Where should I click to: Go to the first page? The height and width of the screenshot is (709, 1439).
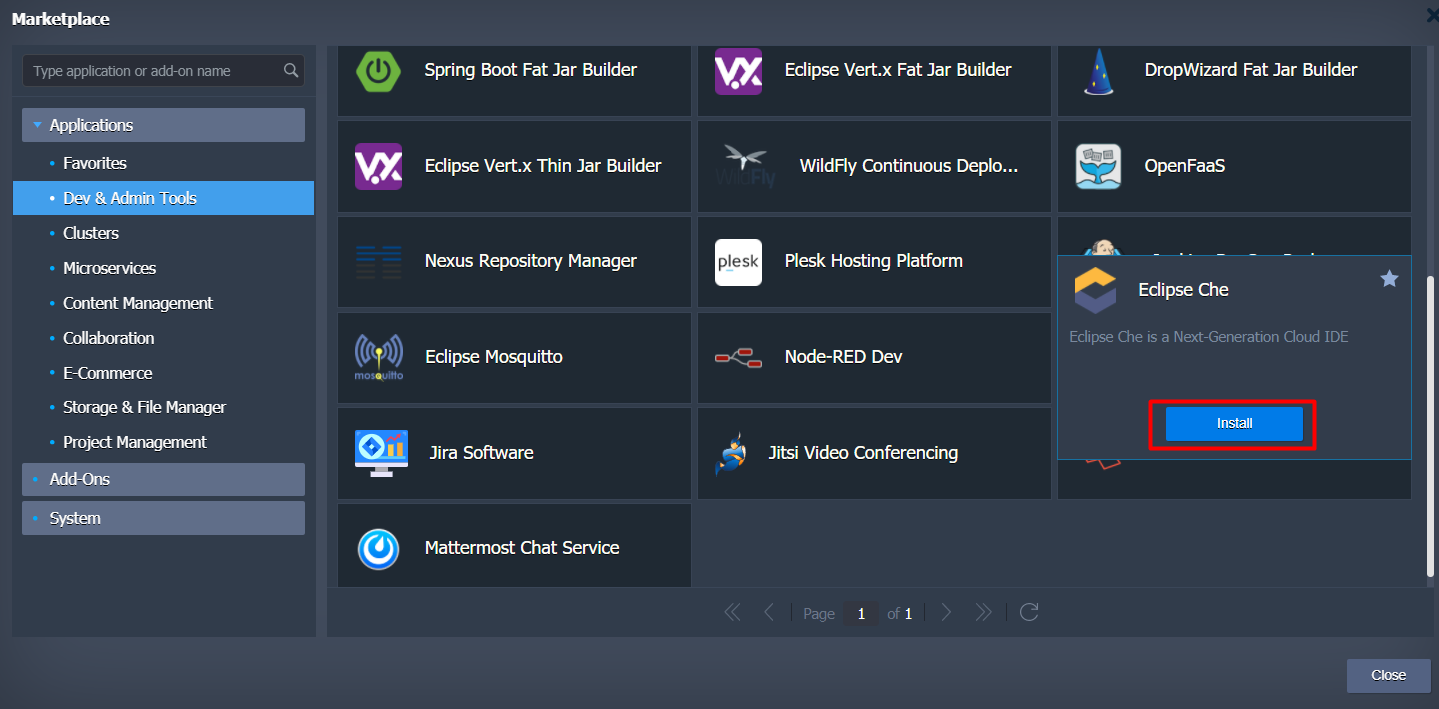732,612
